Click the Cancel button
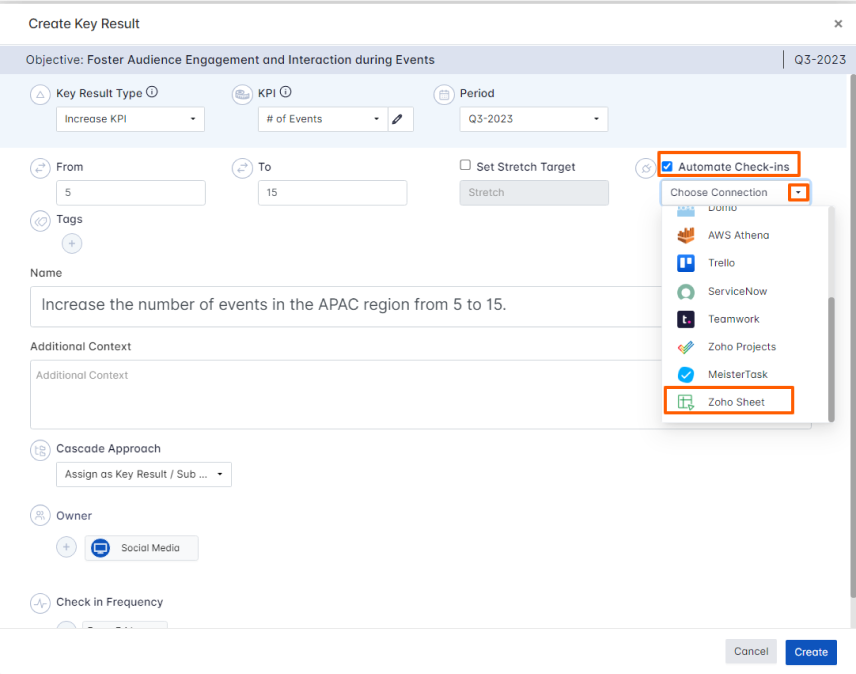Screen dimensions: 856x674 coord(751,652)
